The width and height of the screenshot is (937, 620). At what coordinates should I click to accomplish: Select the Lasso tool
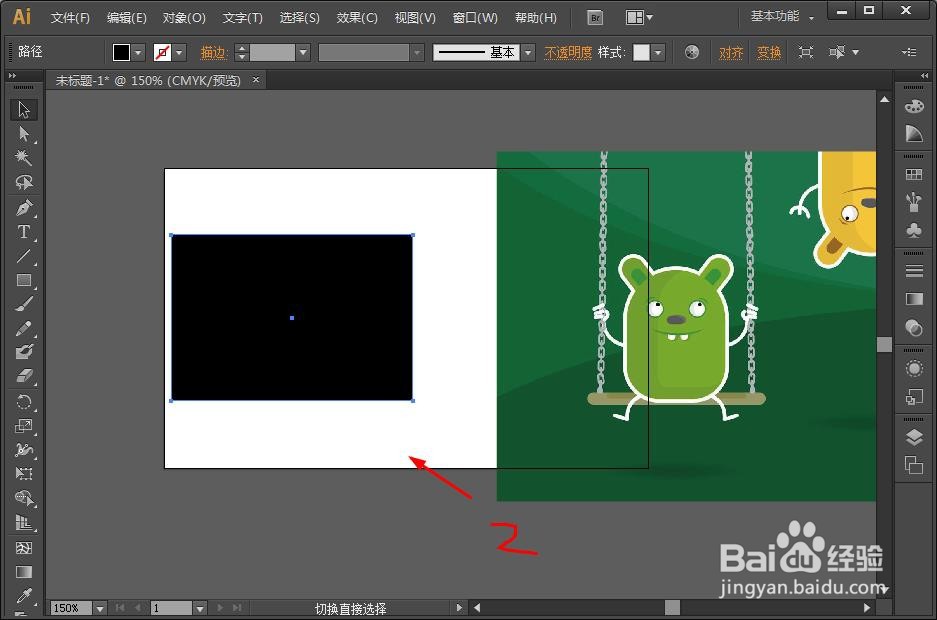(x=24, y=182)
